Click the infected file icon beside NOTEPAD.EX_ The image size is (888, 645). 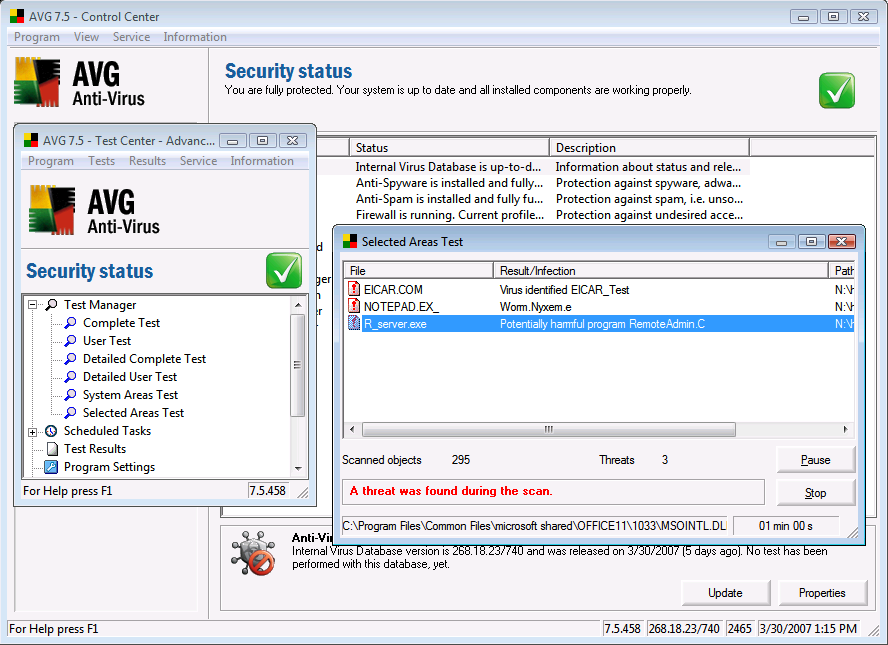click(x=353, y=306)
